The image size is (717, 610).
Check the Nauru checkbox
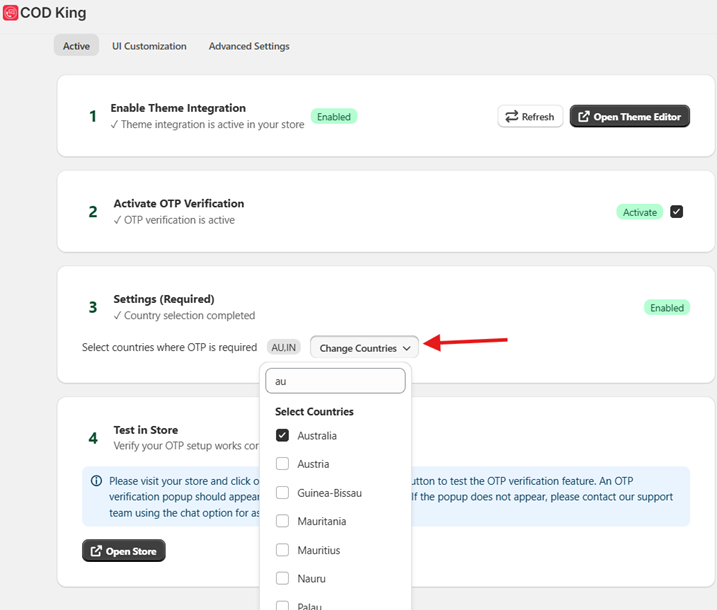coord(282,578)
